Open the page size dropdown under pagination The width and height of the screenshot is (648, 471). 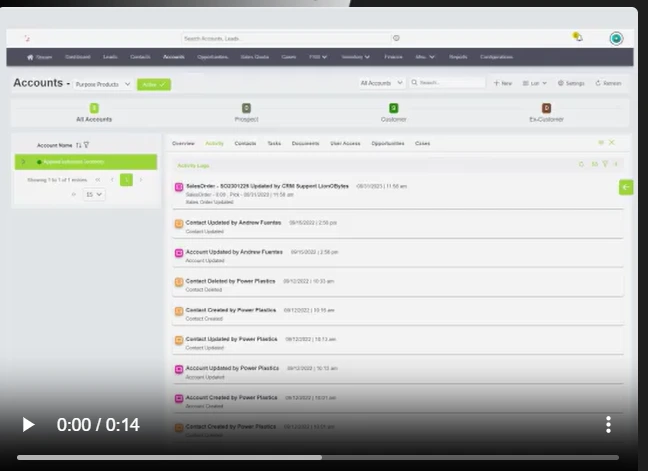click(94, 194)
